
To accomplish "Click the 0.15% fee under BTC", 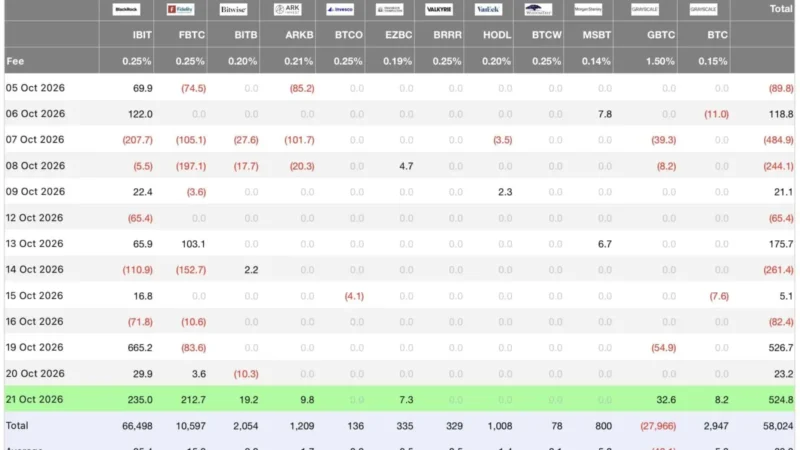I will [713, 61].
